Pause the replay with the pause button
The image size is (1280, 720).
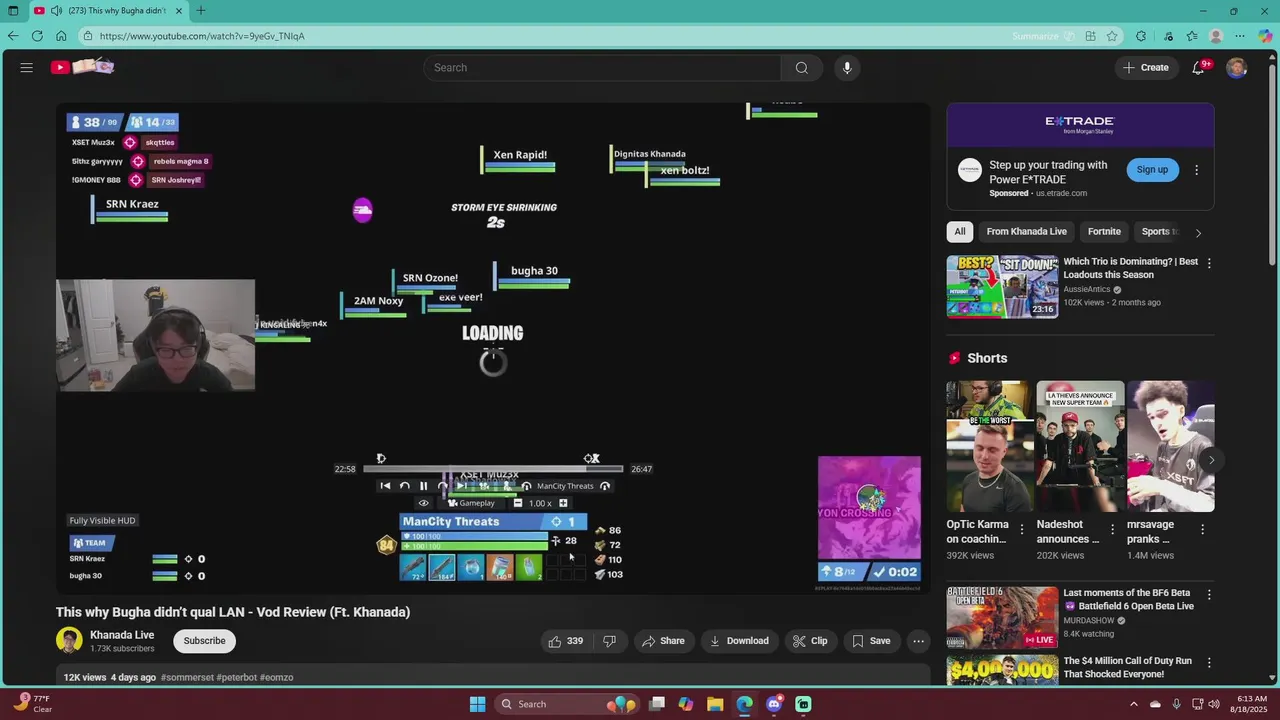pyautogui.click(x=423, y=486)
